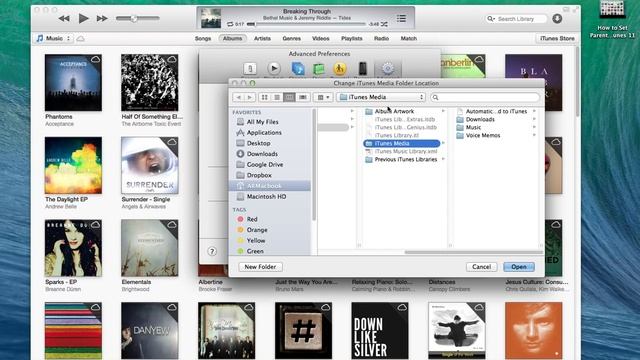This screenshot has height=360, width=640.
Task: Select the Advanced preferences gear icon
Action: 388,69
